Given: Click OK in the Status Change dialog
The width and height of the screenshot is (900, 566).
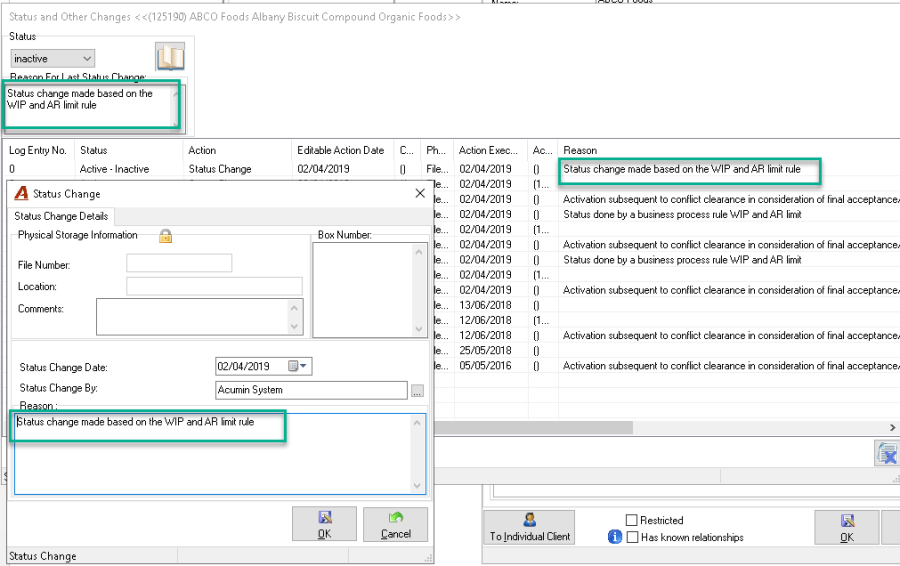Looking at the screenshot, I should coord(324,524).
